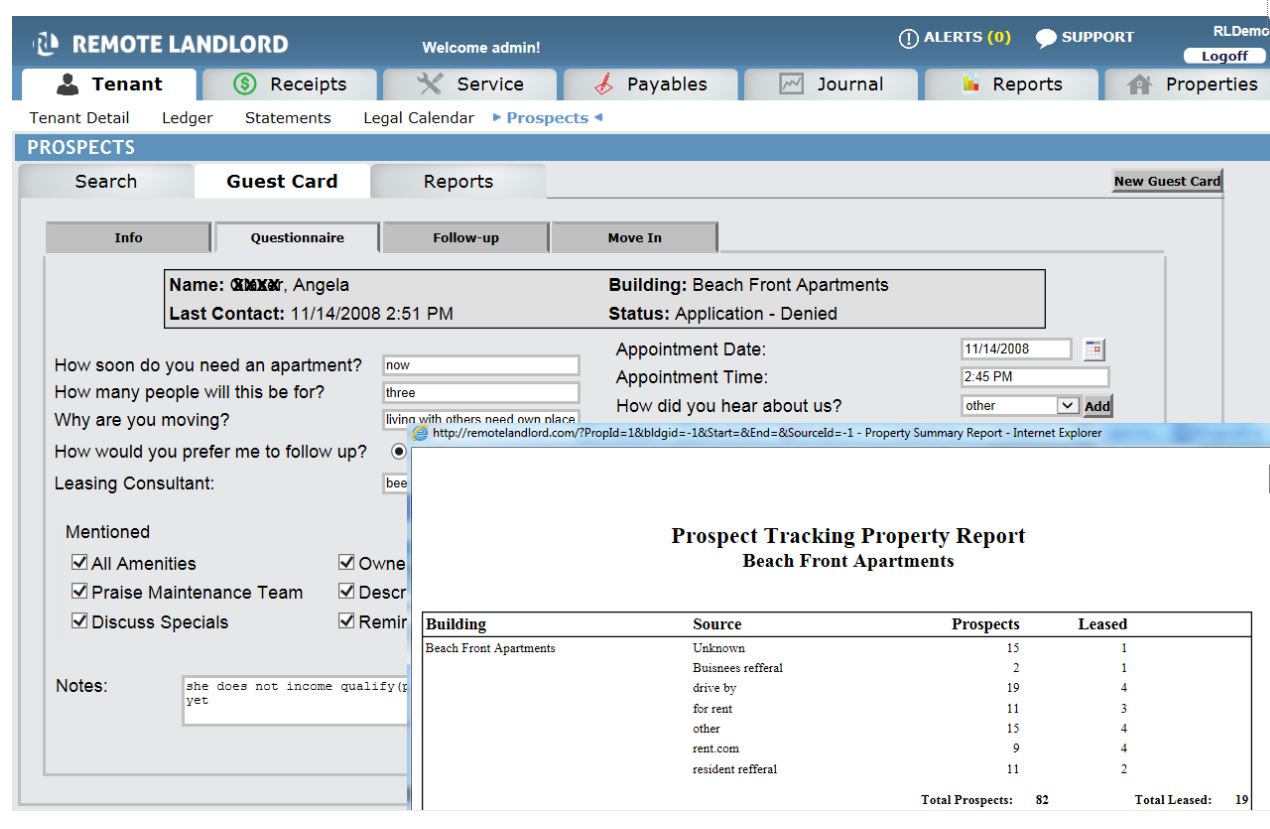
Task: Go to Ledger submenu
Action: (x=187, y=118)
